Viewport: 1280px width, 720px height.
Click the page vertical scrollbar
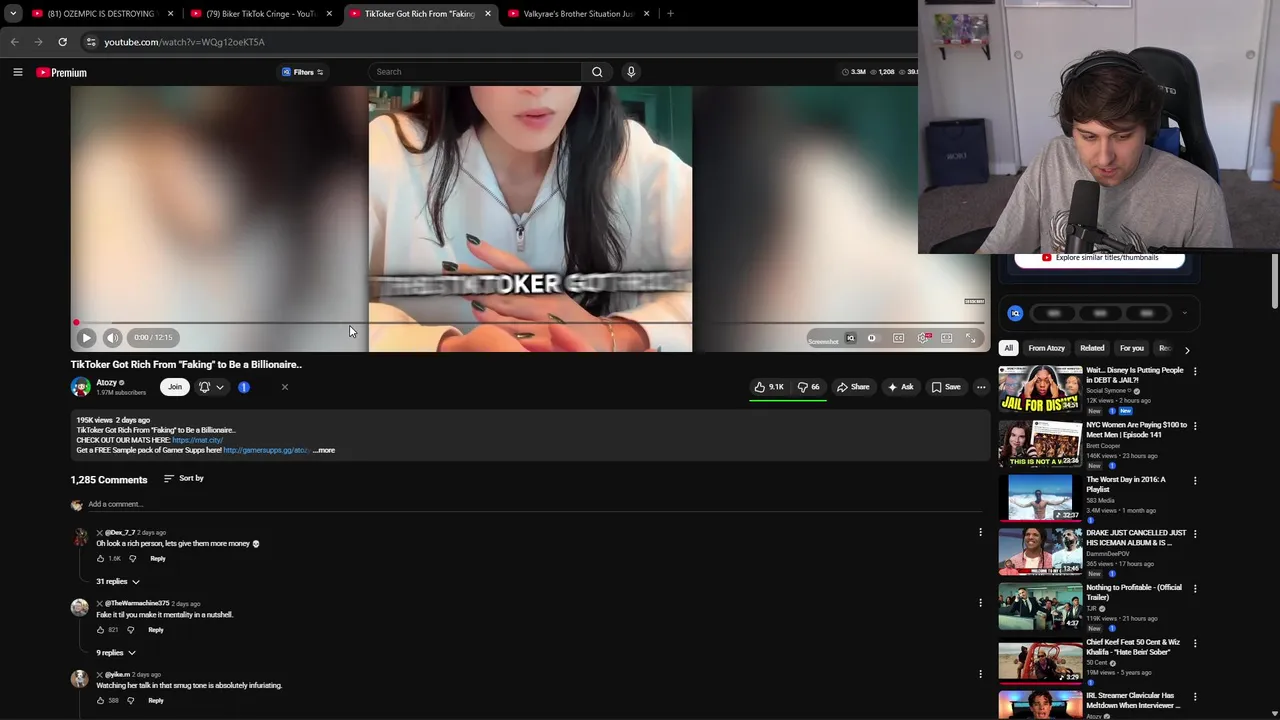pos(1275,283)
